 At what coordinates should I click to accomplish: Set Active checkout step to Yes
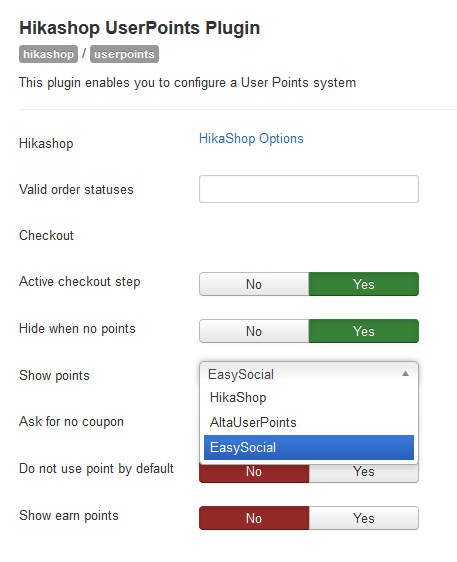coord(363,284)
